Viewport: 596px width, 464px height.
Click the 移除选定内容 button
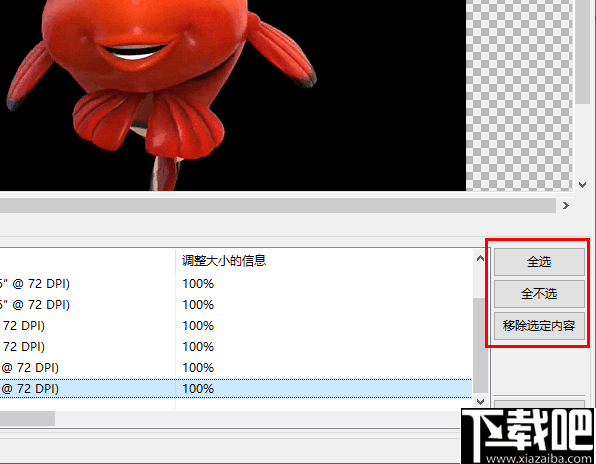pyautogui.click(x=539, y=326)
